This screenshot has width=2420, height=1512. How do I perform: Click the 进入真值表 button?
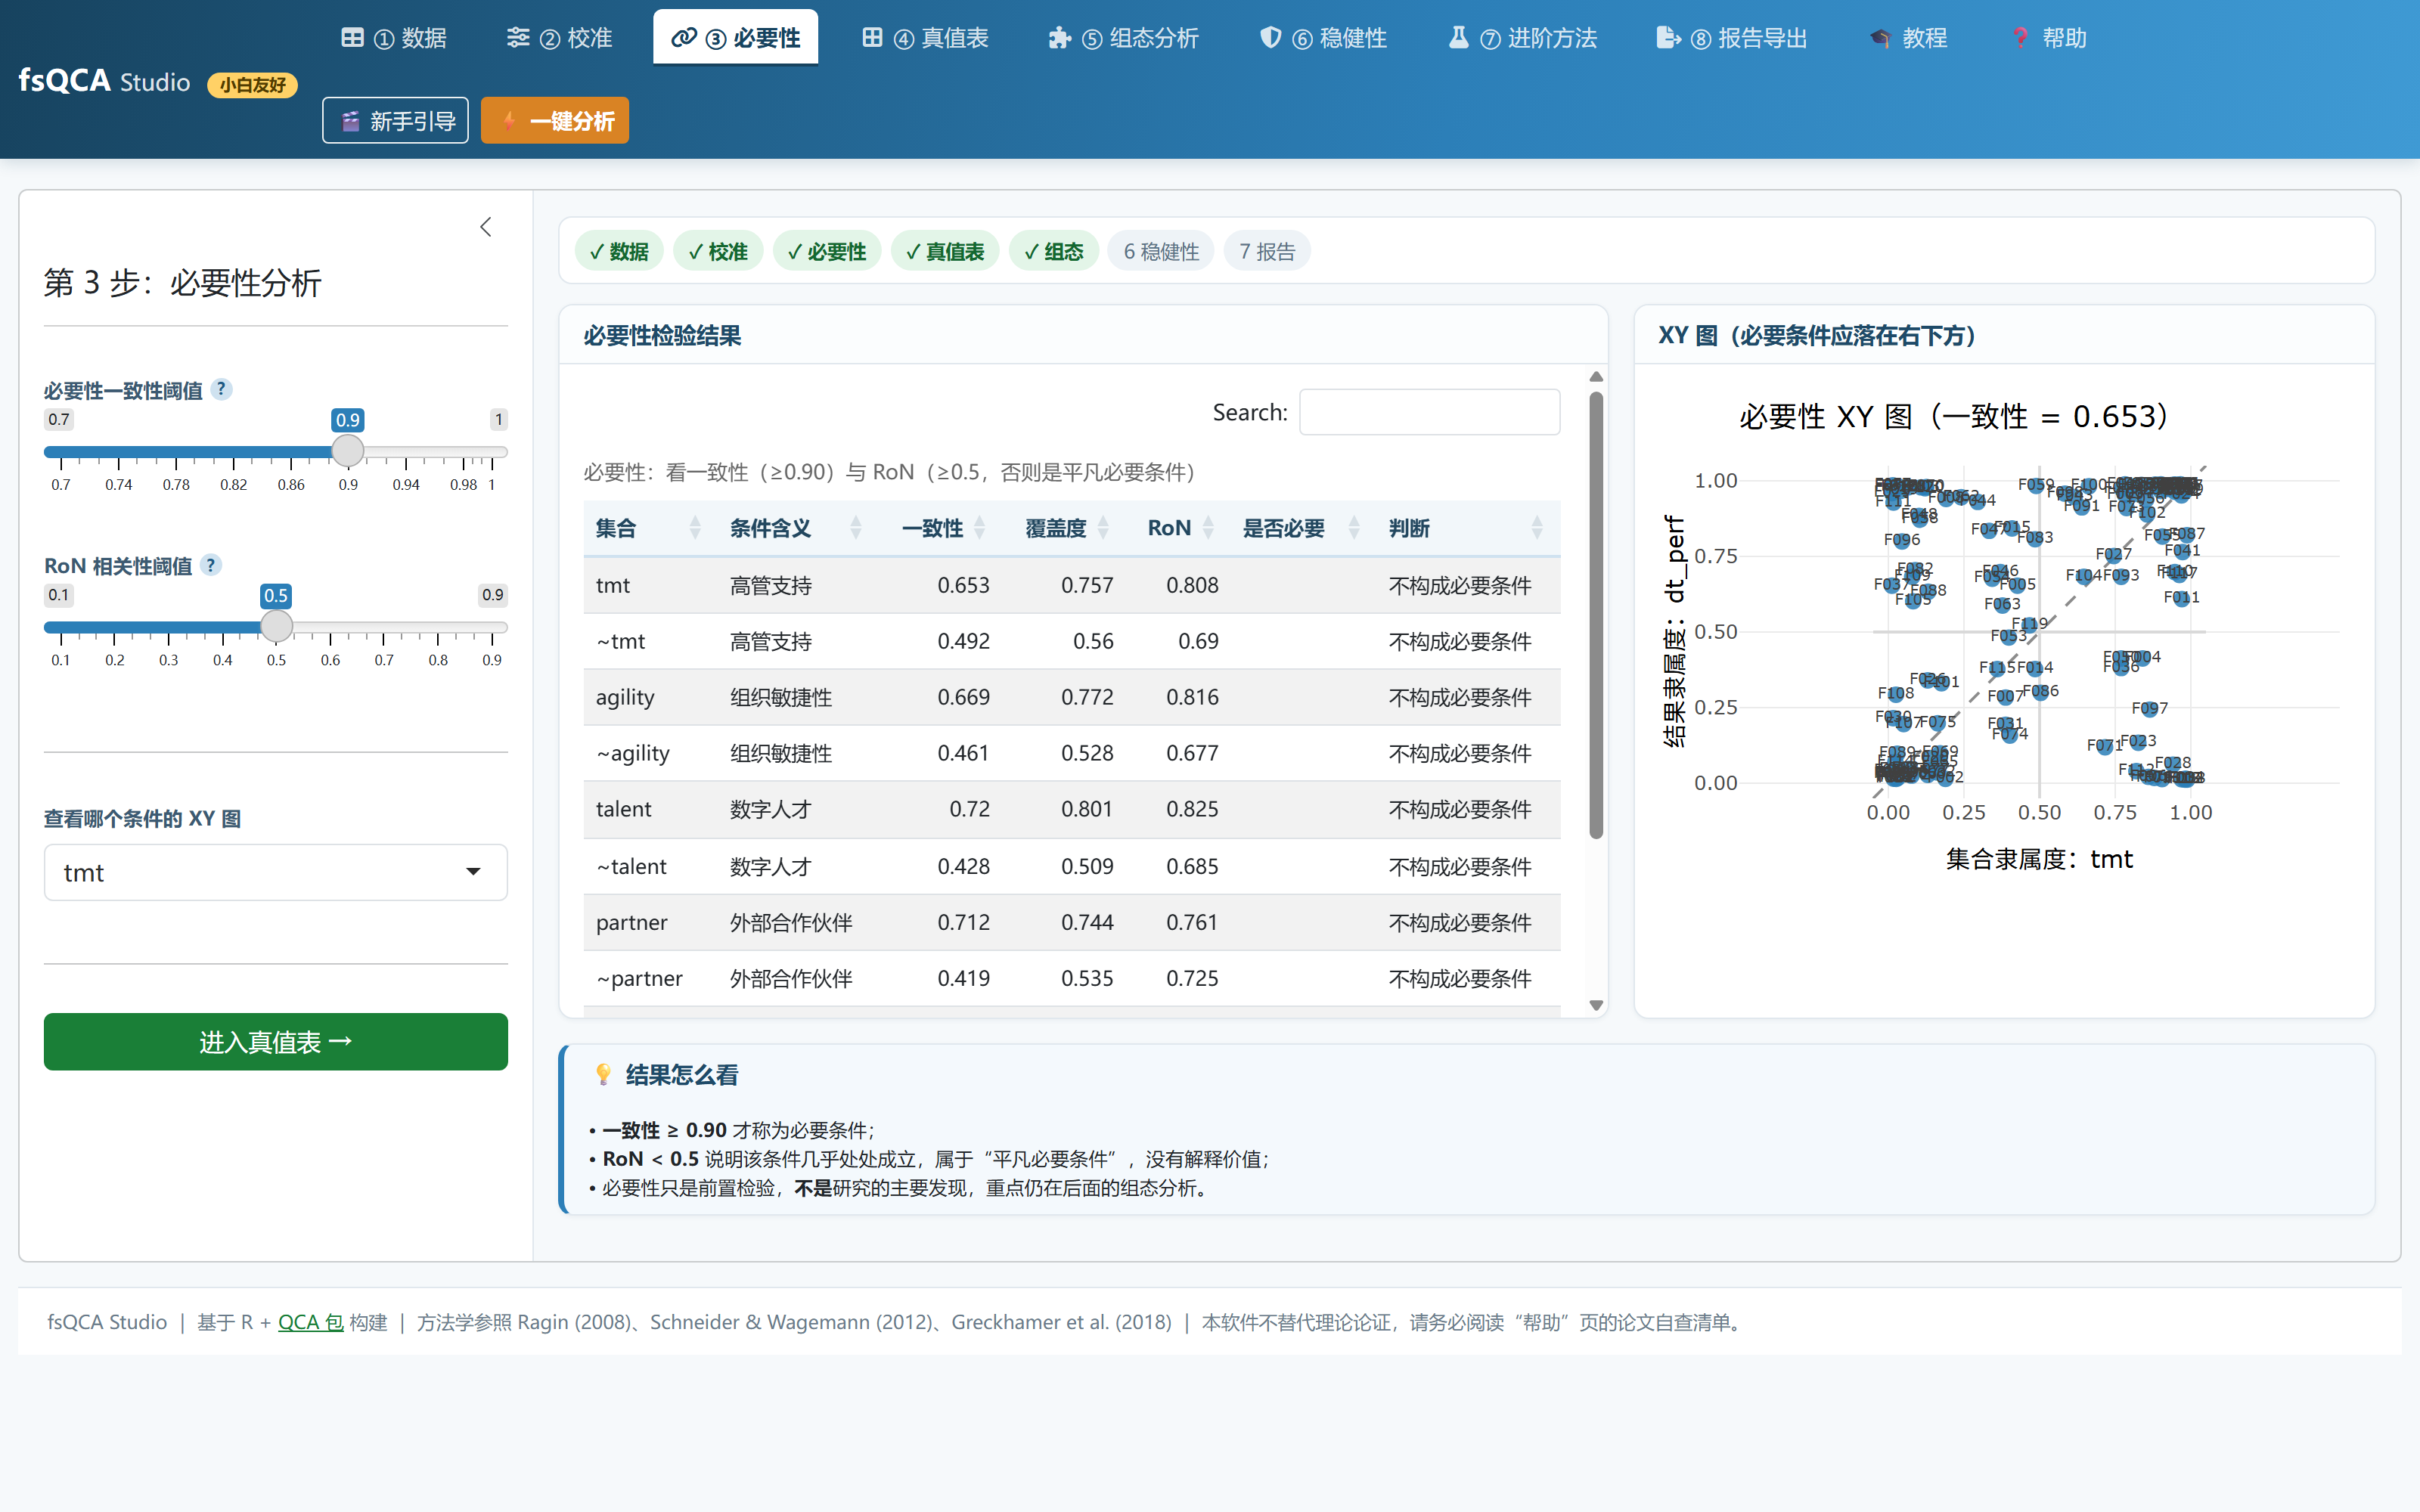(275, 1041)
